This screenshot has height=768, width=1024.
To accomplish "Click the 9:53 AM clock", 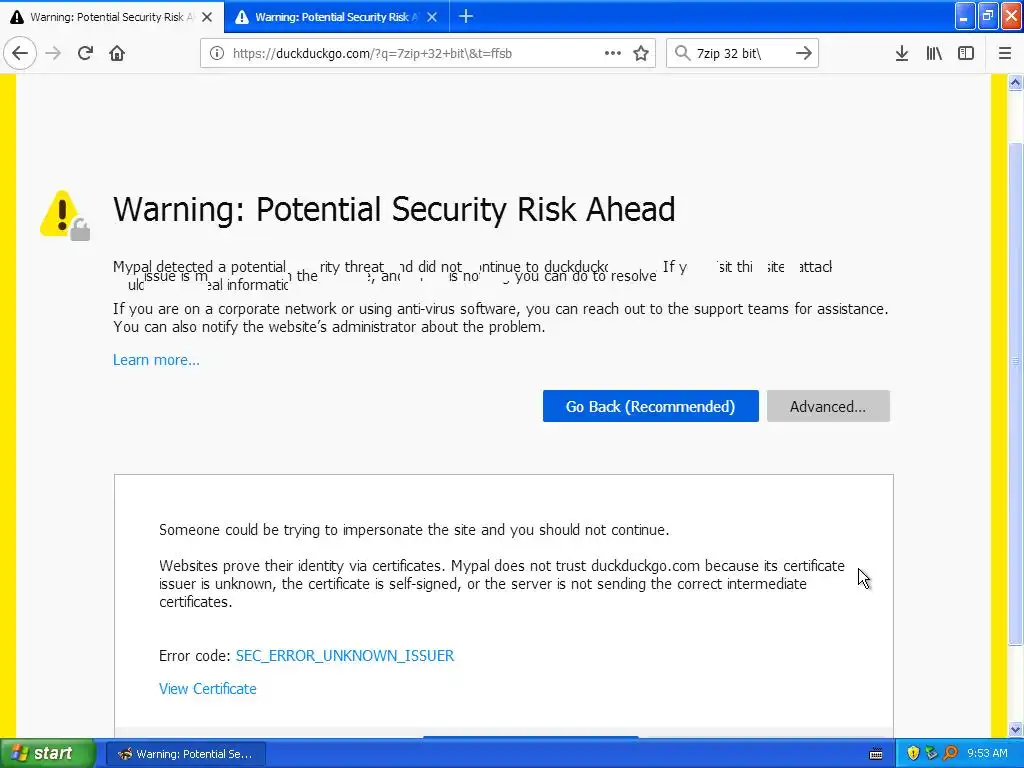I will [x=987, y=754].
